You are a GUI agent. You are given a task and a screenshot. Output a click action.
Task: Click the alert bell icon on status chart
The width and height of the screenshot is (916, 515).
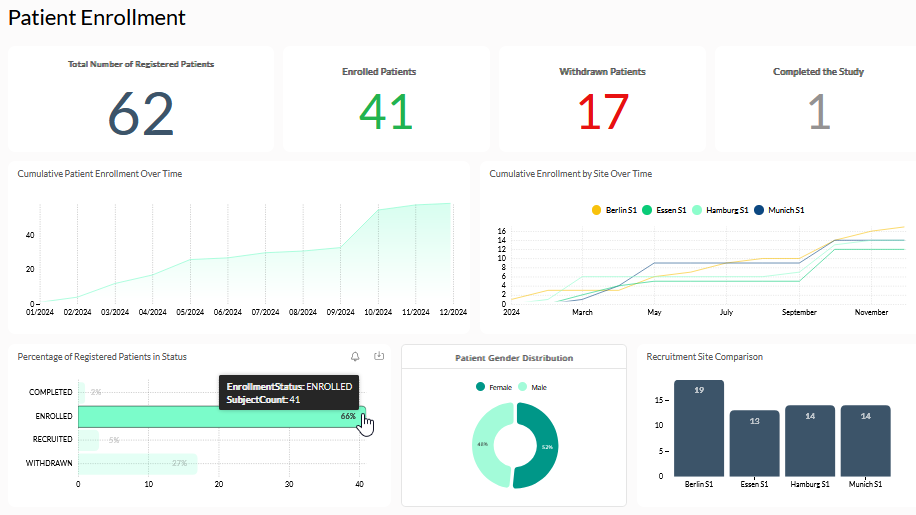355,356
